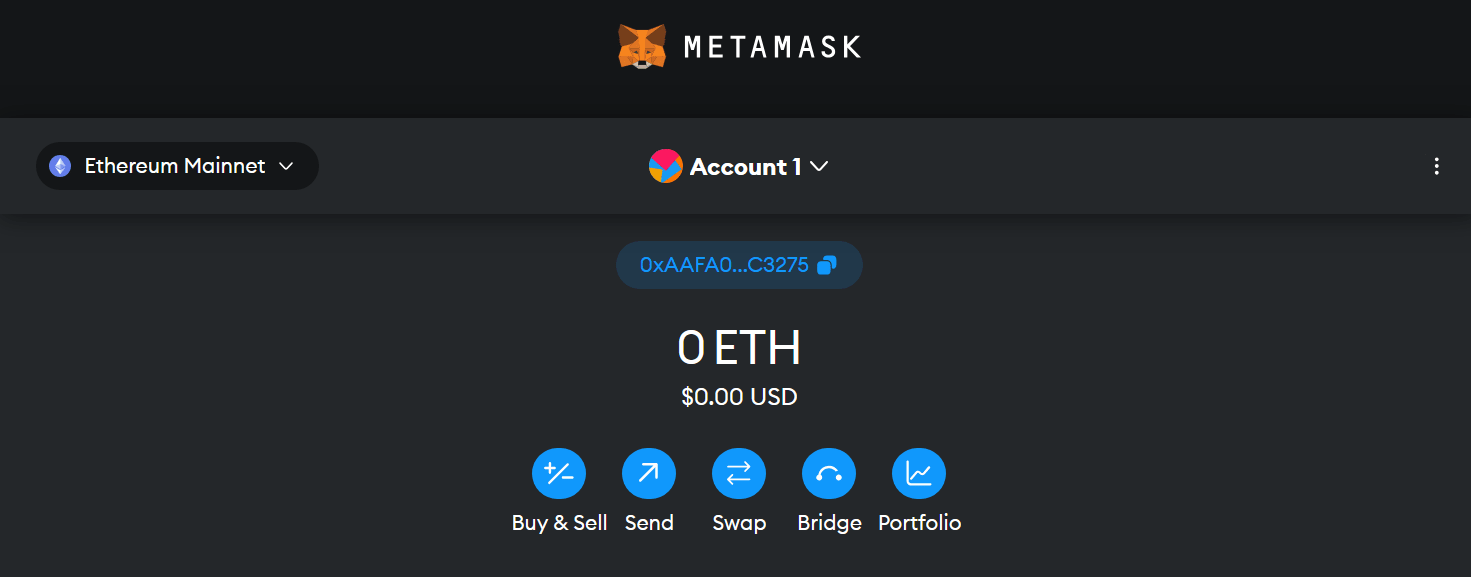Expand the chevron next to Account 1
The image size is (1471, 577).
[819, 167]
